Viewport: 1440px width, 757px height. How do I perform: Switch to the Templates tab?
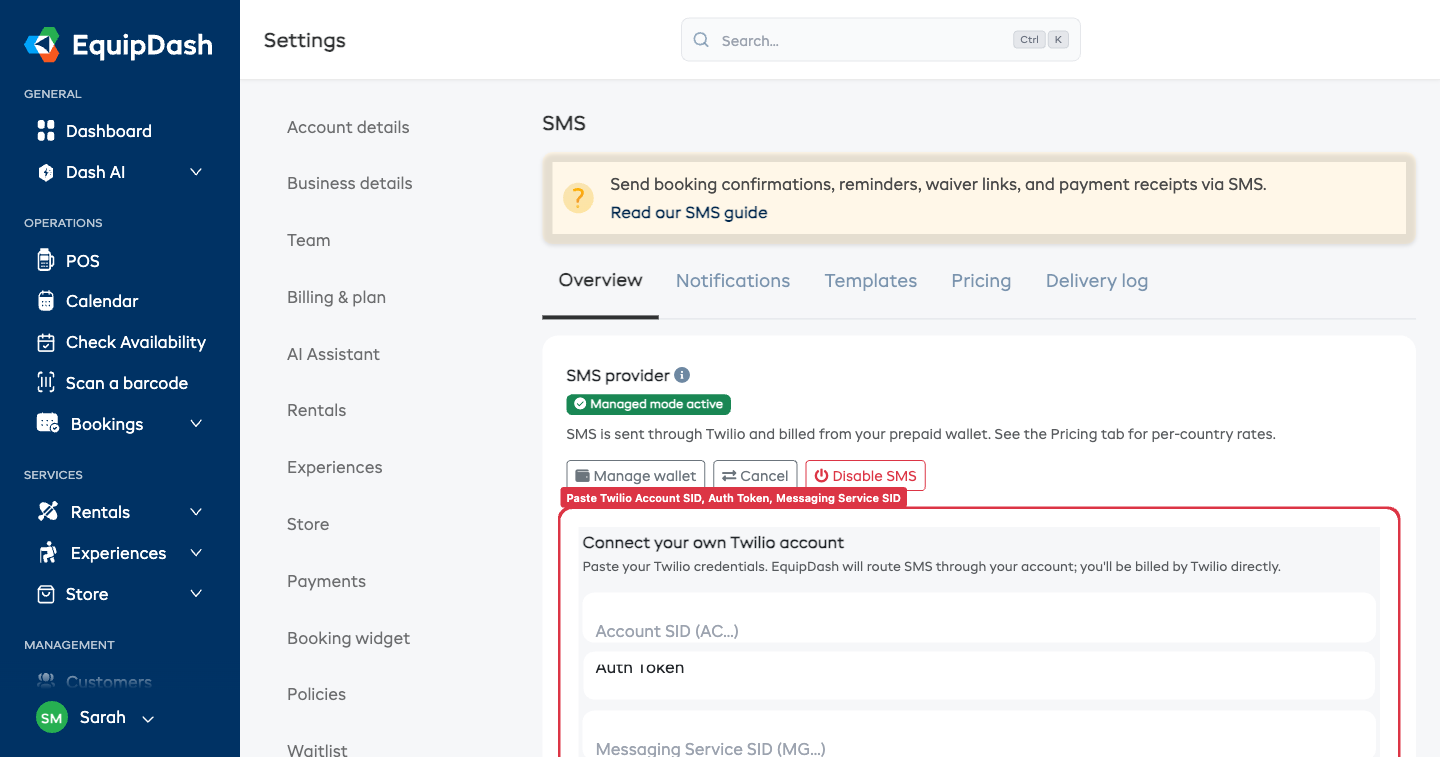[871, 281]
